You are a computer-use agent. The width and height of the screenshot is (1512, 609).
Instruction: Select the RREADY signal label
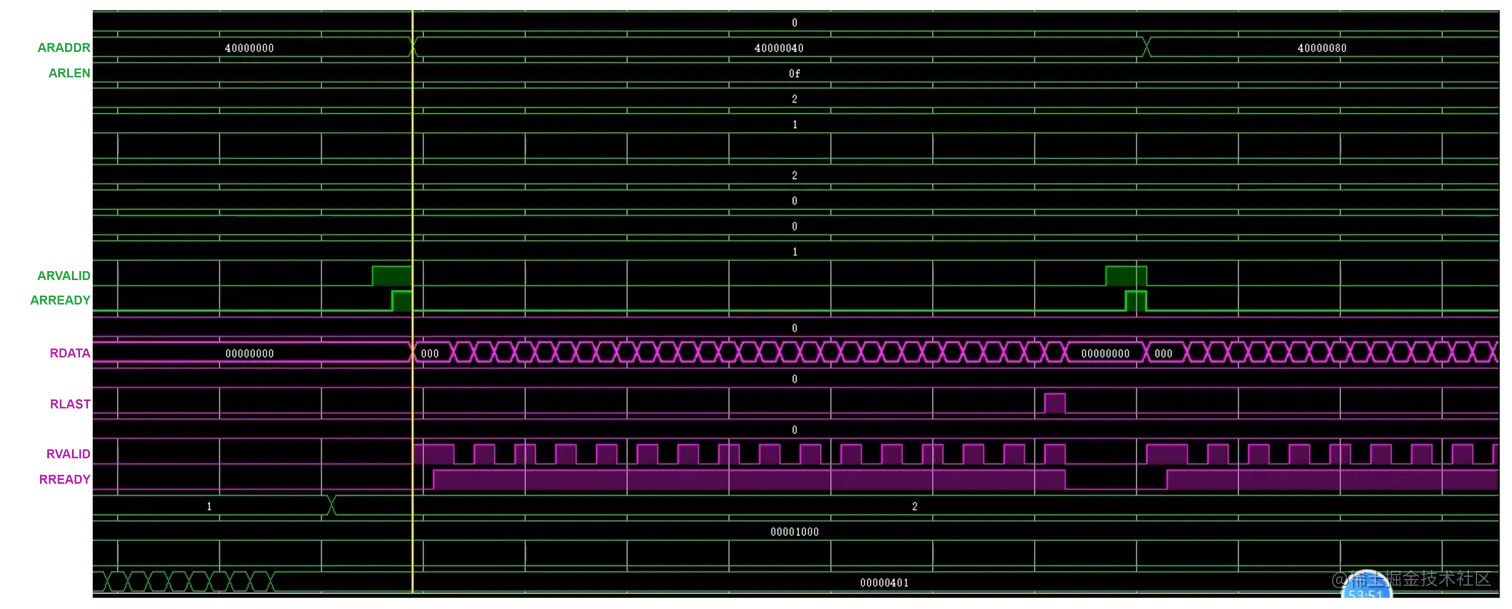tap(65, 479)
